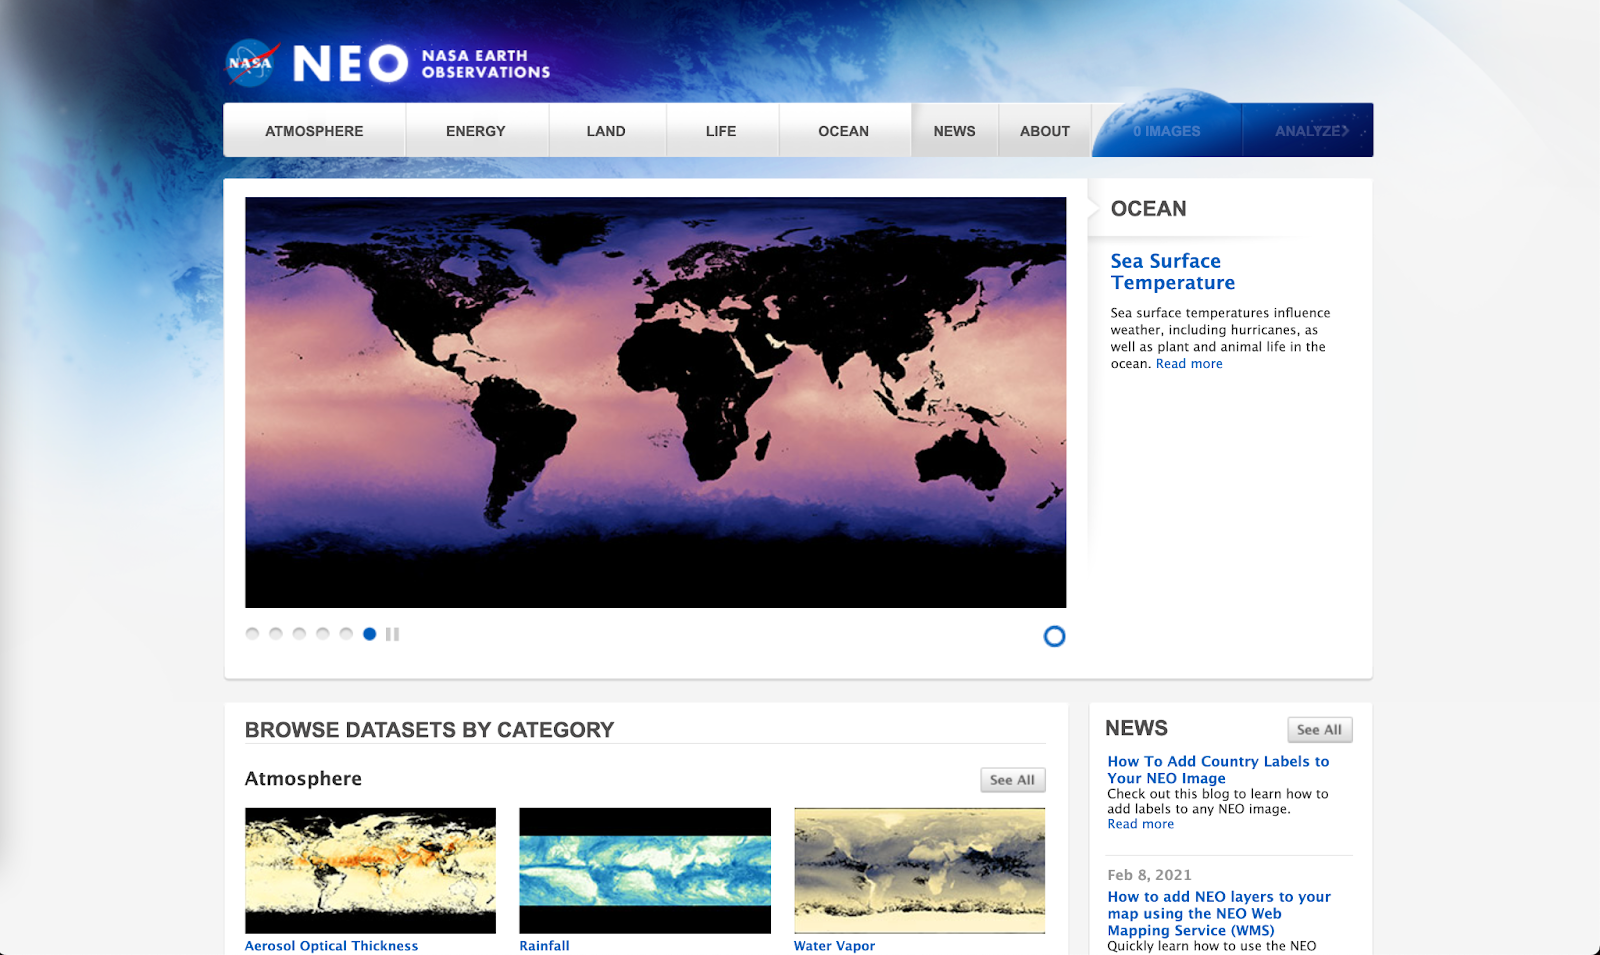Click the NEO NASA Earth Observations logo
Viewport: 1600px width, 955px height.
coord(421,64)
